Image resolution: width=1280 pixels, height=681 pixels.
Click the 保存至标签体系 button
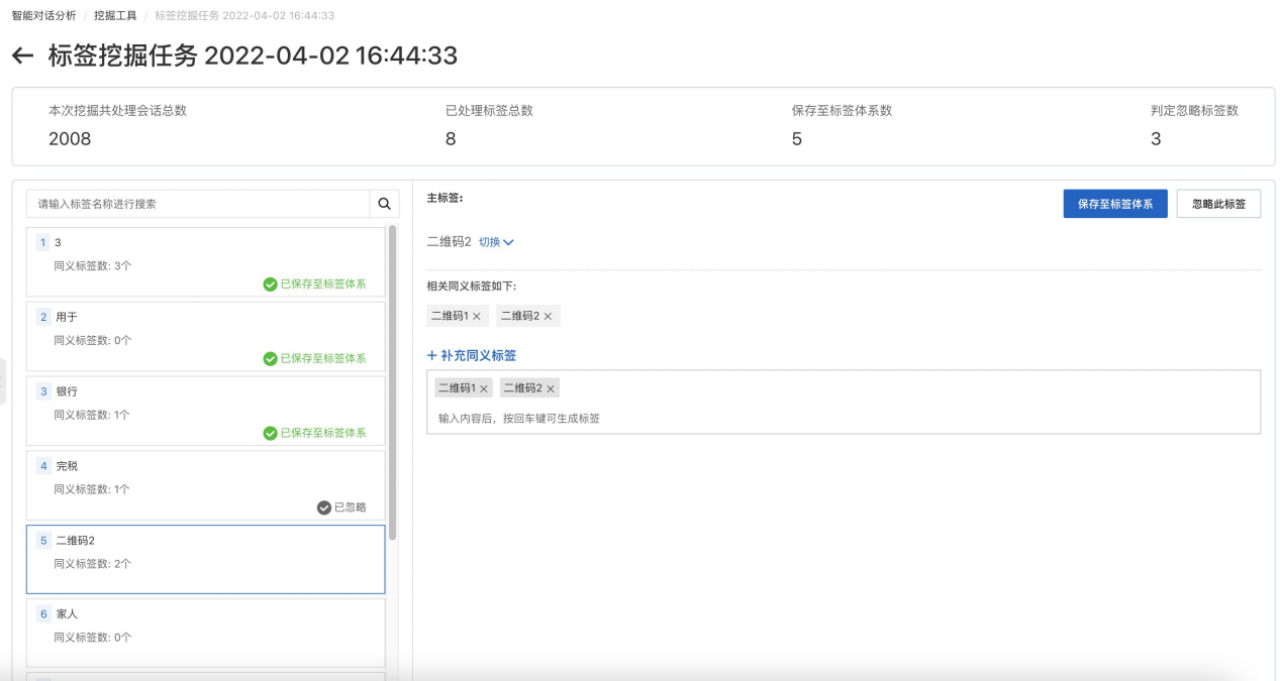pyautogui.click(x=1115, y=203)
